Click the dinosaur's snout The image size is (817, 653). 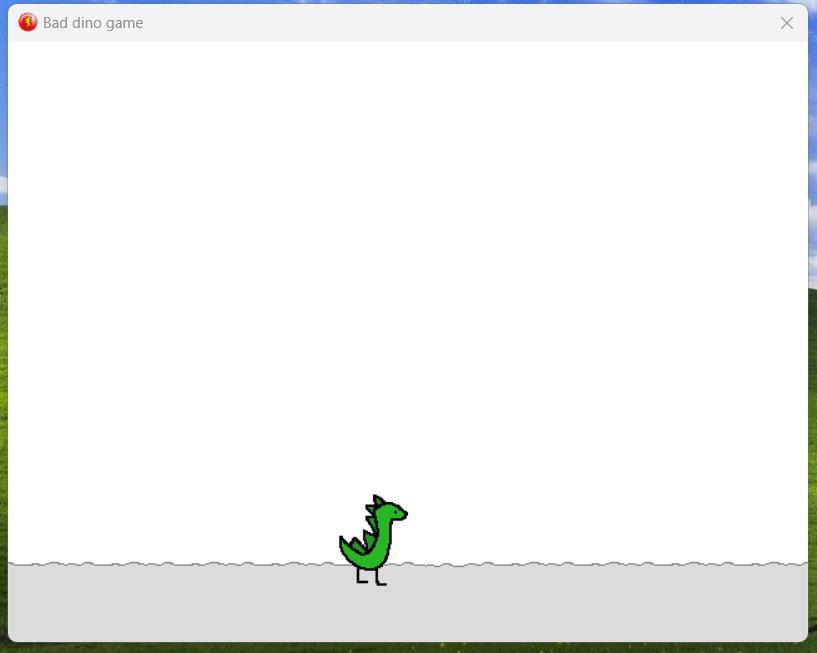tap(402, 515)
